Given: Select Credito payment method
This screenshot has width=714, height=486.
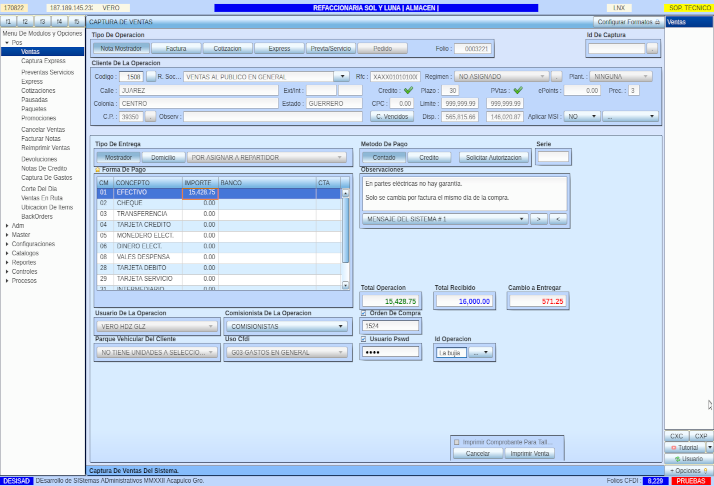Looking at the screenshot, I should (x=429, y=158).
